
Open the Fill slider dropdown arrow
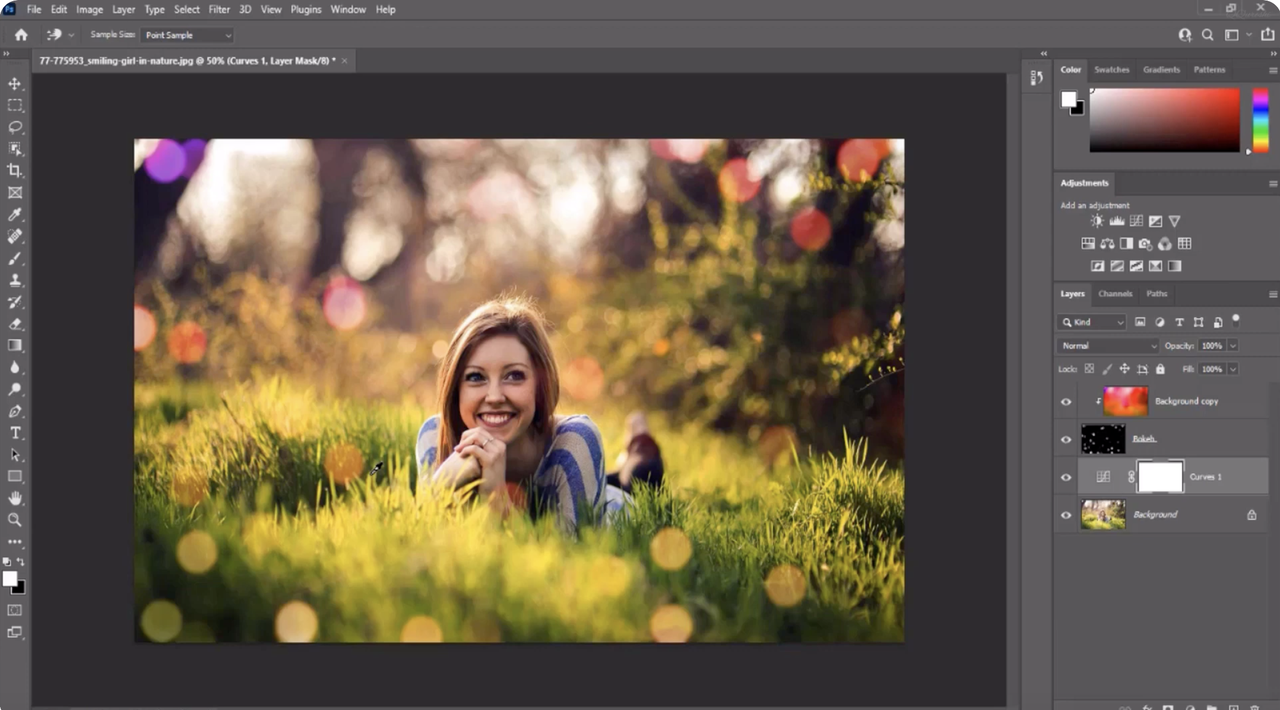pos(1233,369)
